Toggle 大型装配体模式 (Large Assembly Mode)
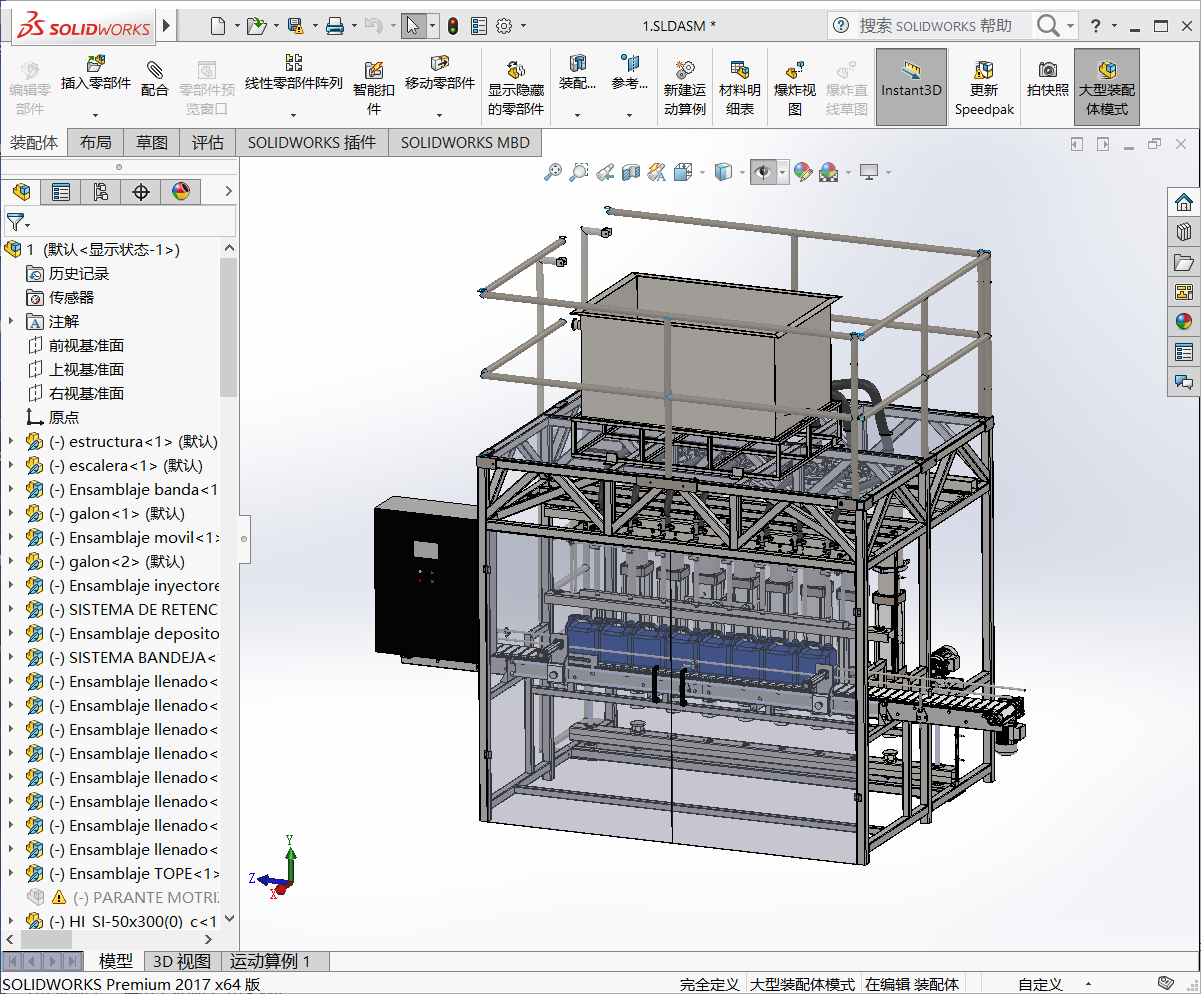Viewport: 1201px width, 994px height. (1106, 70)
